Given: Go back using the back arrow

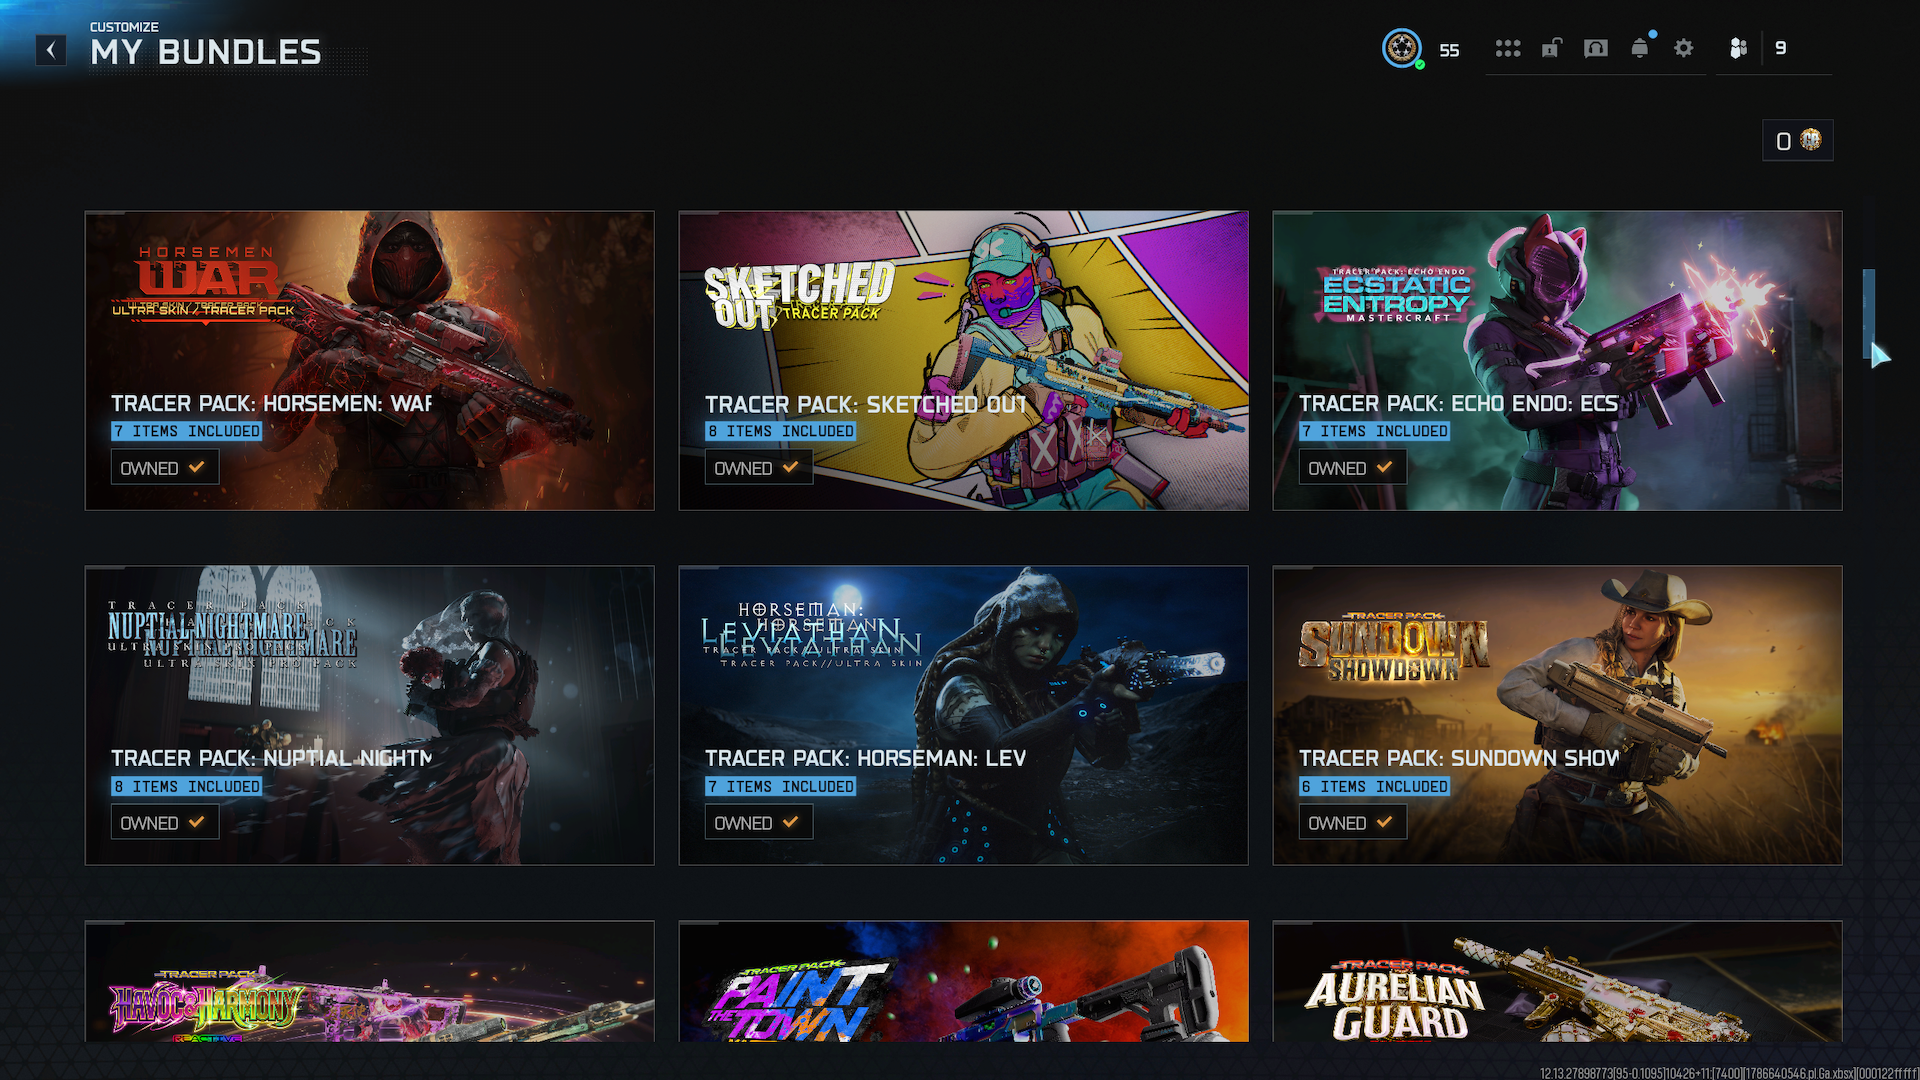Looking at the screenshot, I should click(x=51, y=50).
